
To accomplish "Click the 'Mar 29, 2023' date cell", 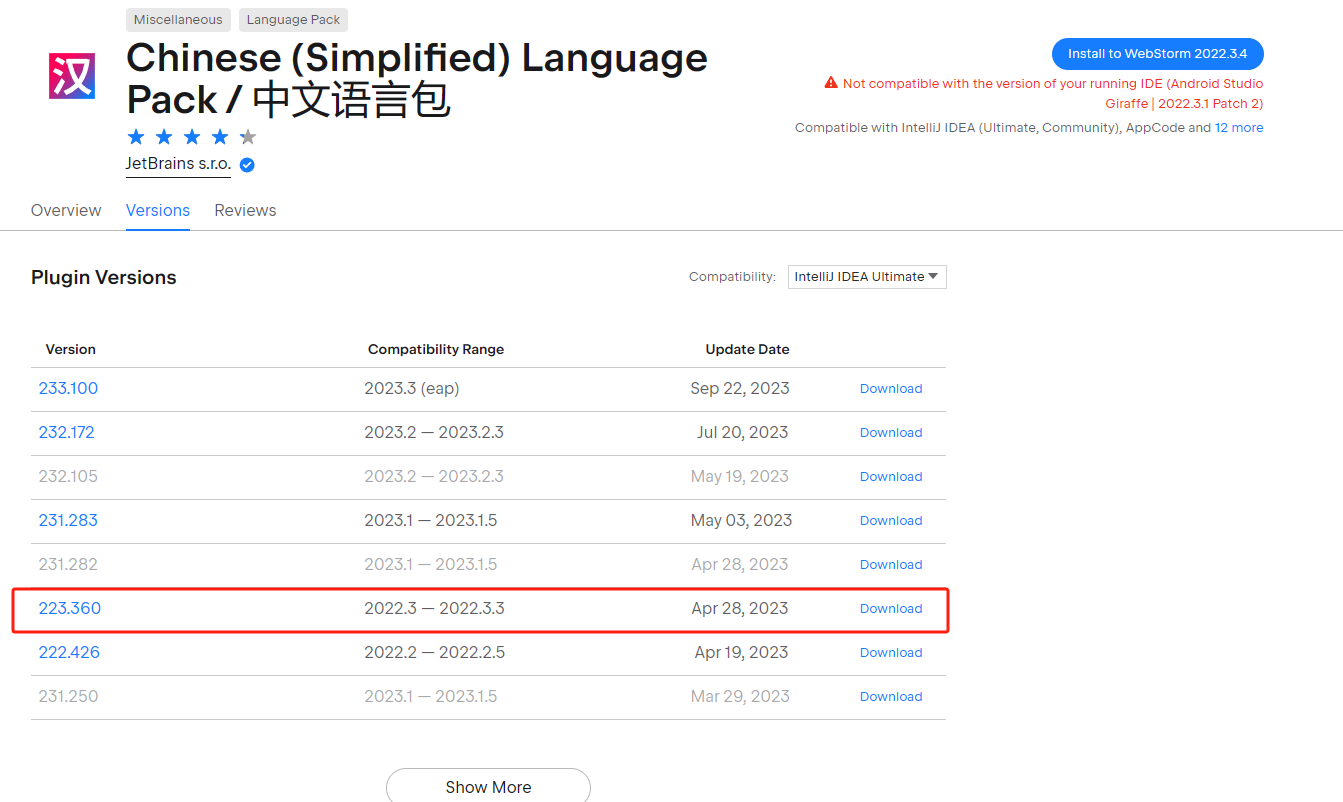I will tap(740, 696).
